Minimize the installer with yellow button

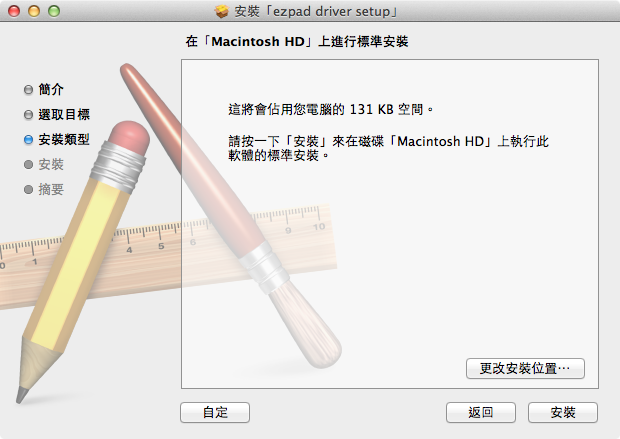(x=34, y=11)
